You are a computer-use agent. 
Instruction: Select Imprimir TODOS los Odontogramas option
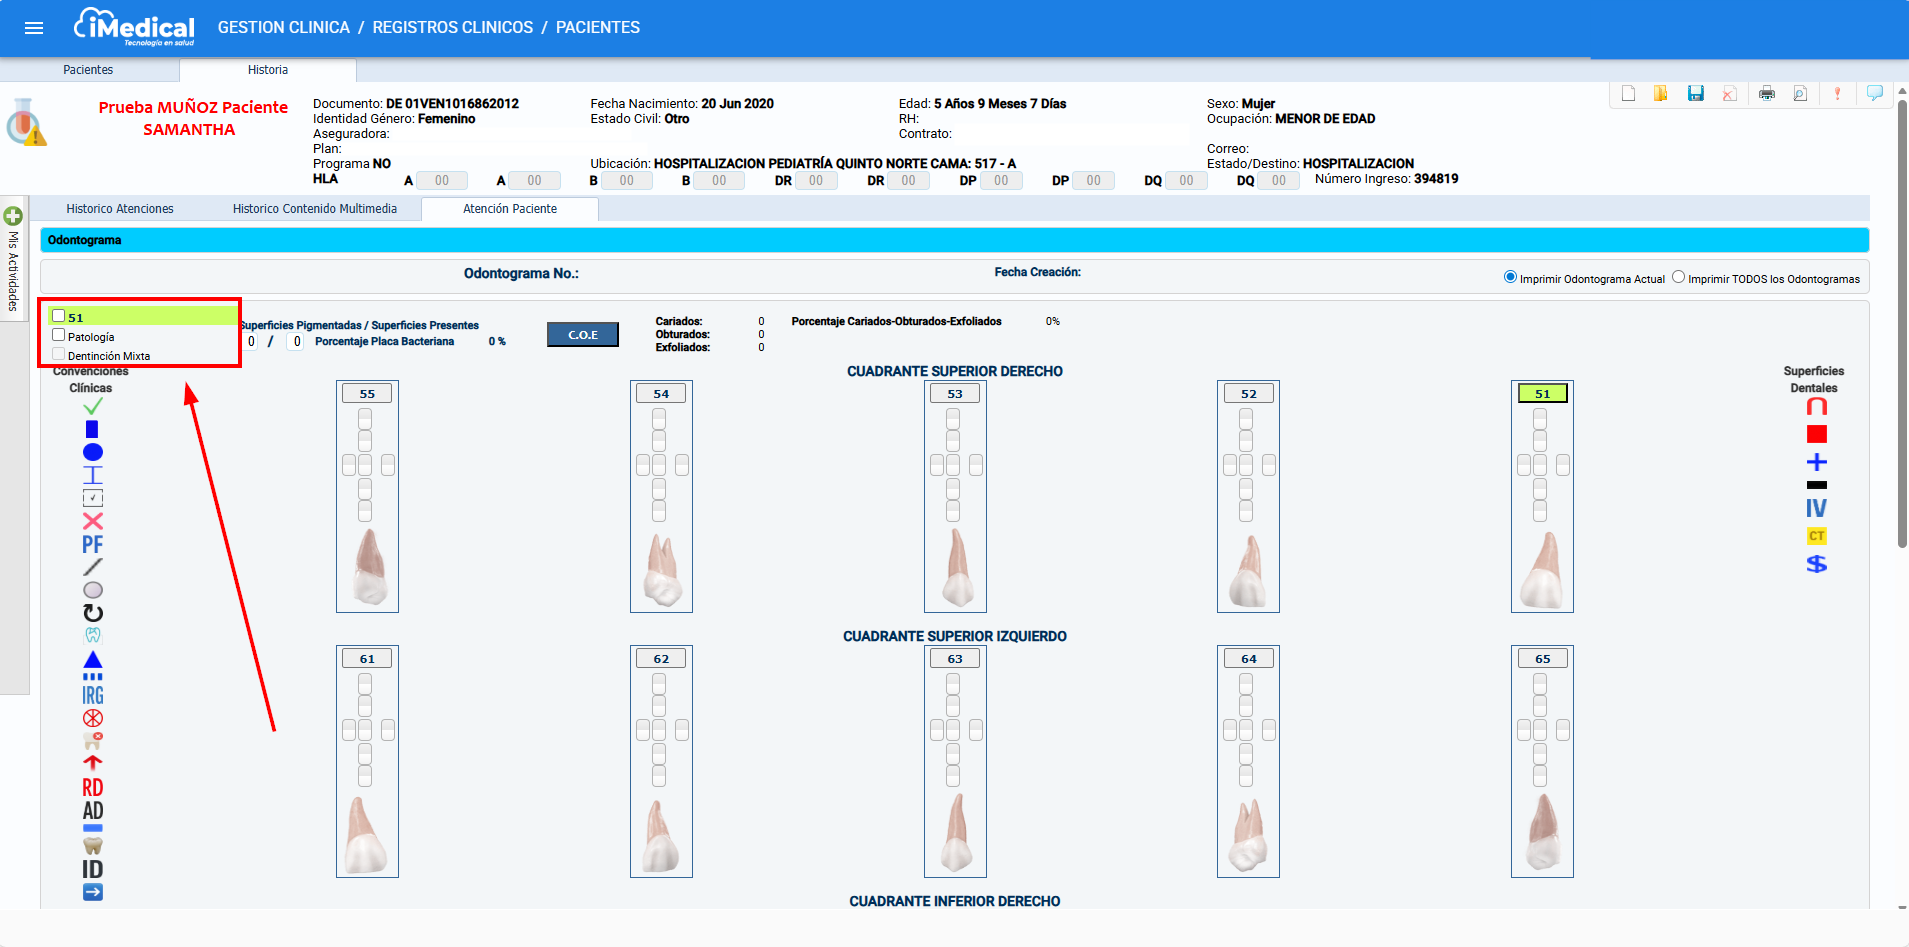pyautogui.click(x=1678, y=278)
